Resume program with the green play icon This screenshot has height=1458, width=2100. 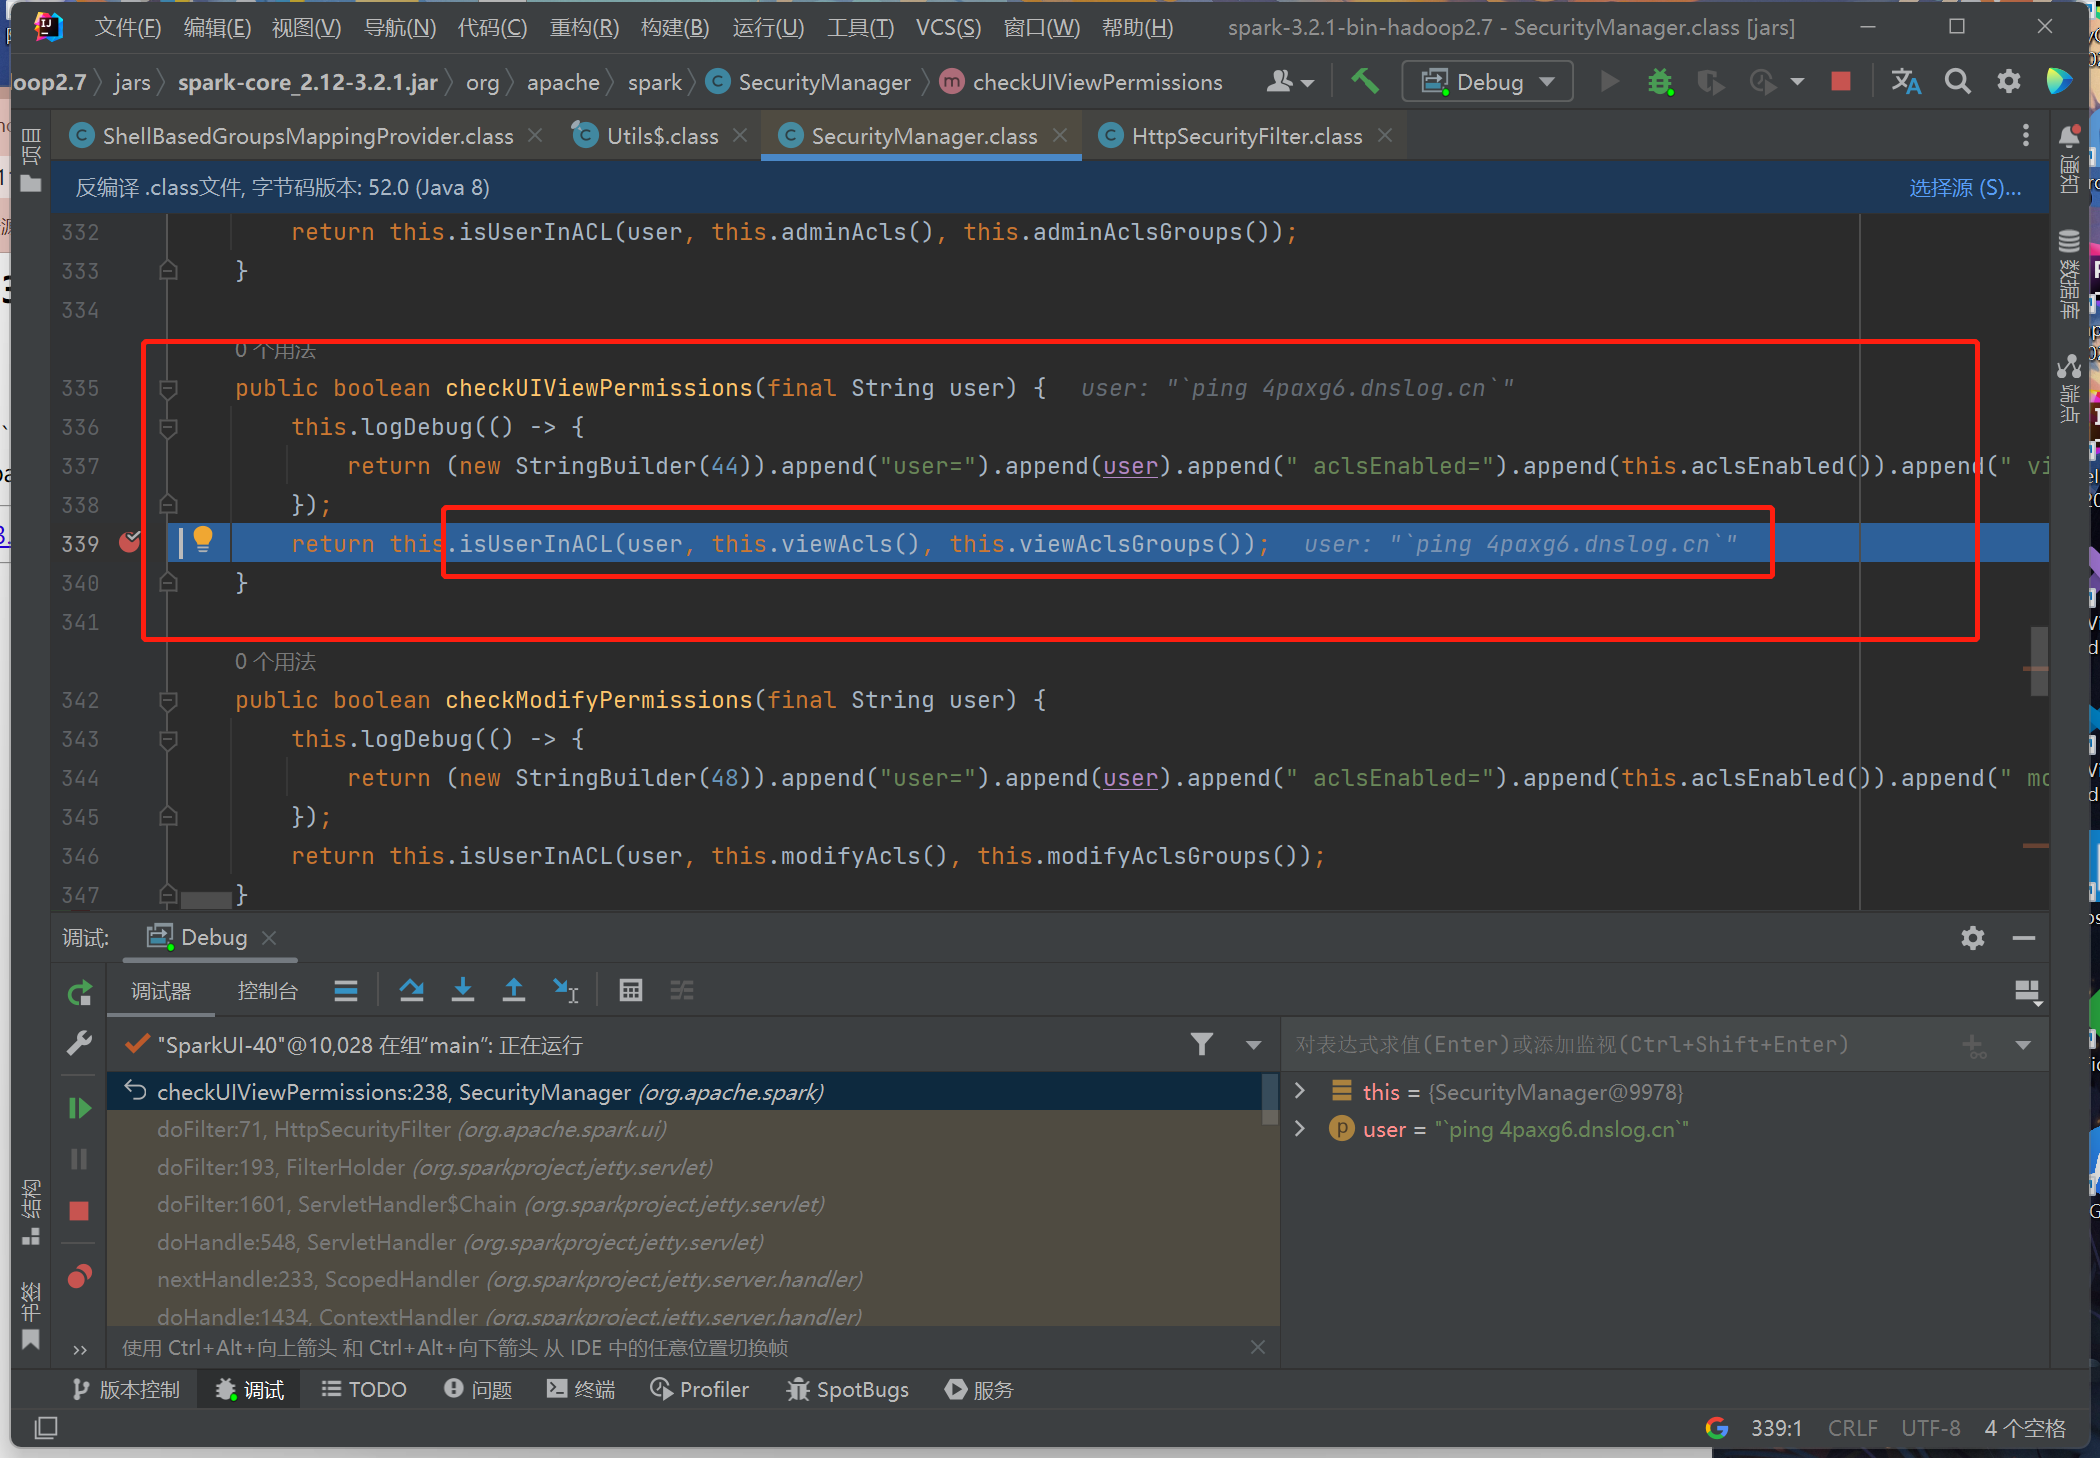click(x=79, y=1108)
